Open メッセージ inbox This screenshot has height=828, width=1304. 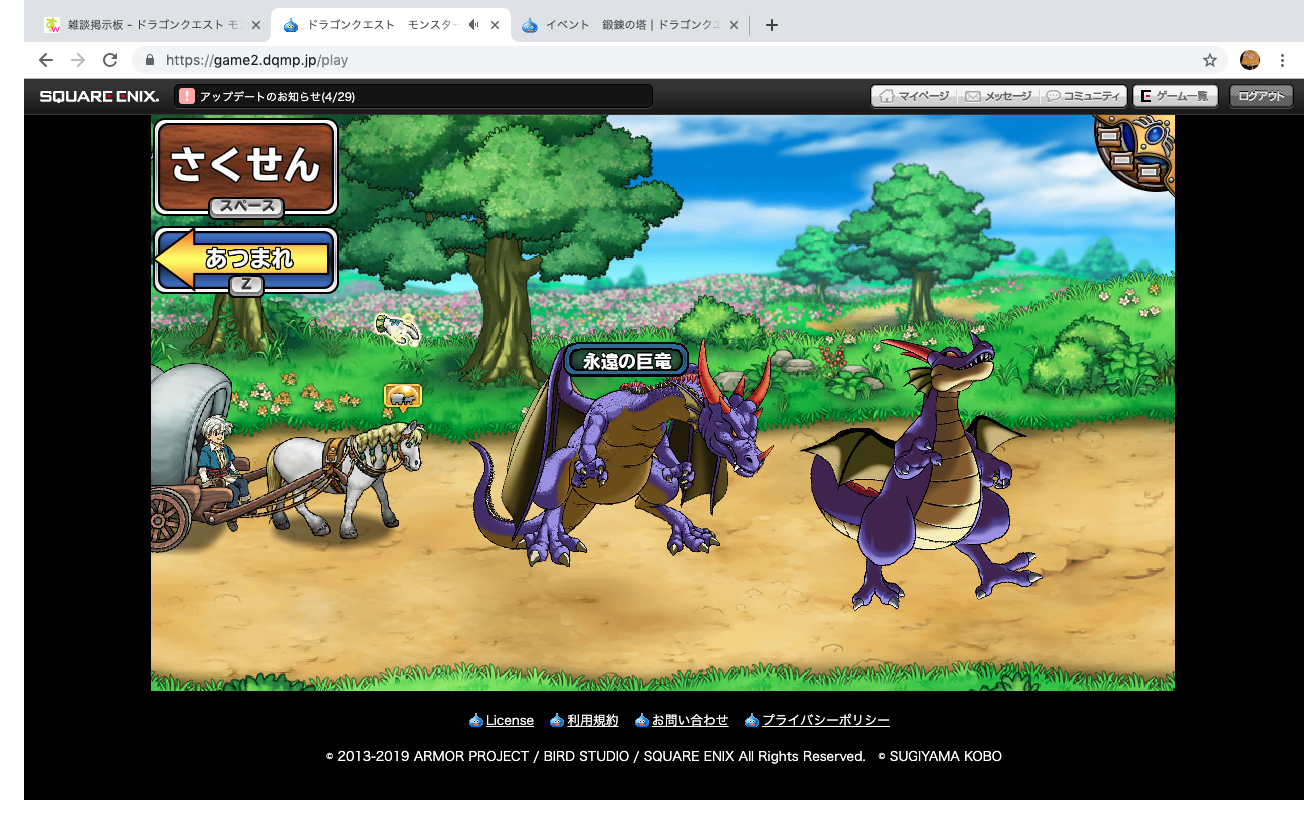click(x=997, y=96)
